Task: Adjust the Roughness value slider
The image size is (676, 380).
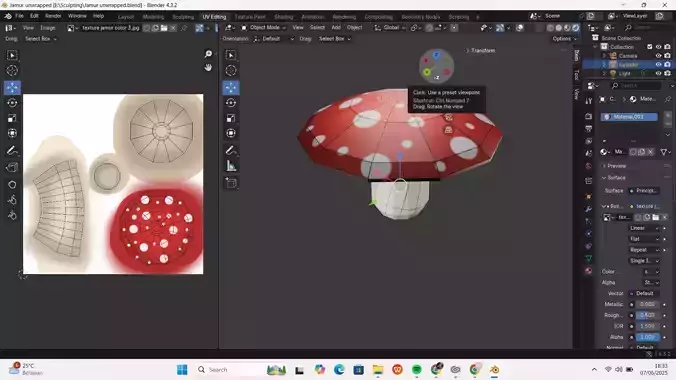Action: tap(647, 315)
